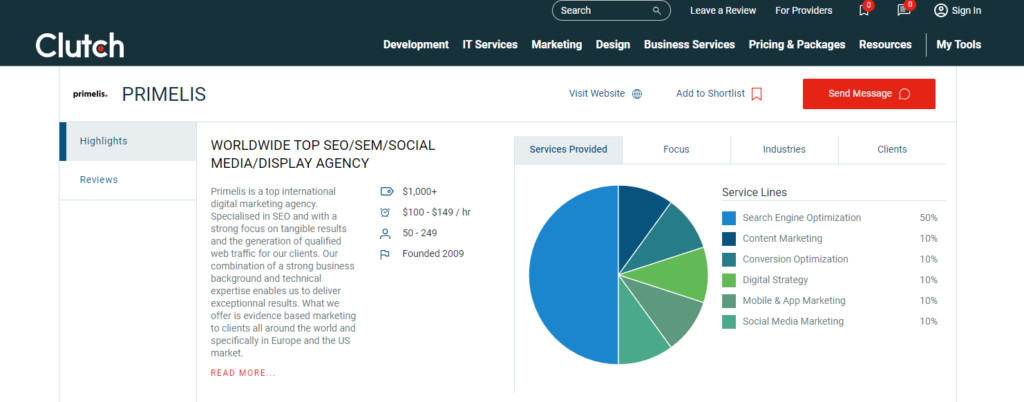Open the Business Services menu
Image resolution: width=1024 pixels, height=402 pixels.
(x=689, y=45)
